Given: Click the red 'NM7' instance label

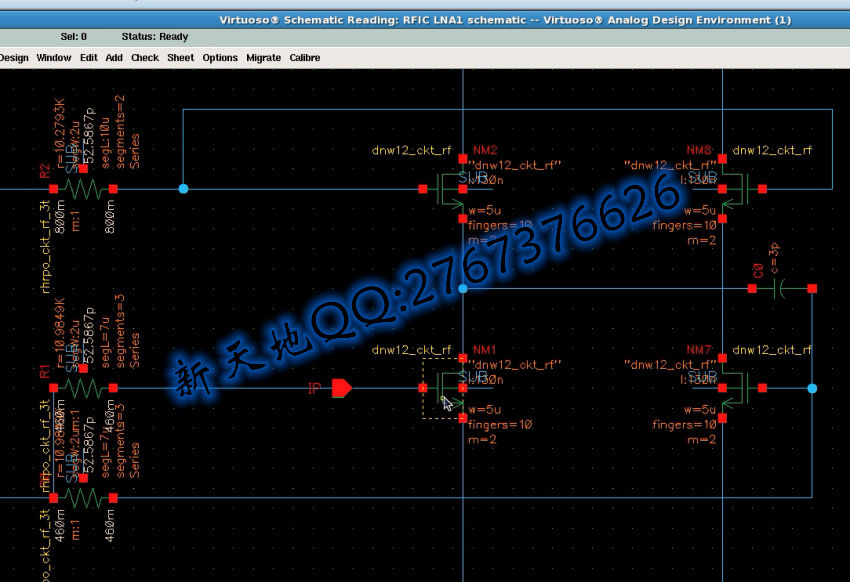Looking at the screenshot, I should click(x=699, y=350).
